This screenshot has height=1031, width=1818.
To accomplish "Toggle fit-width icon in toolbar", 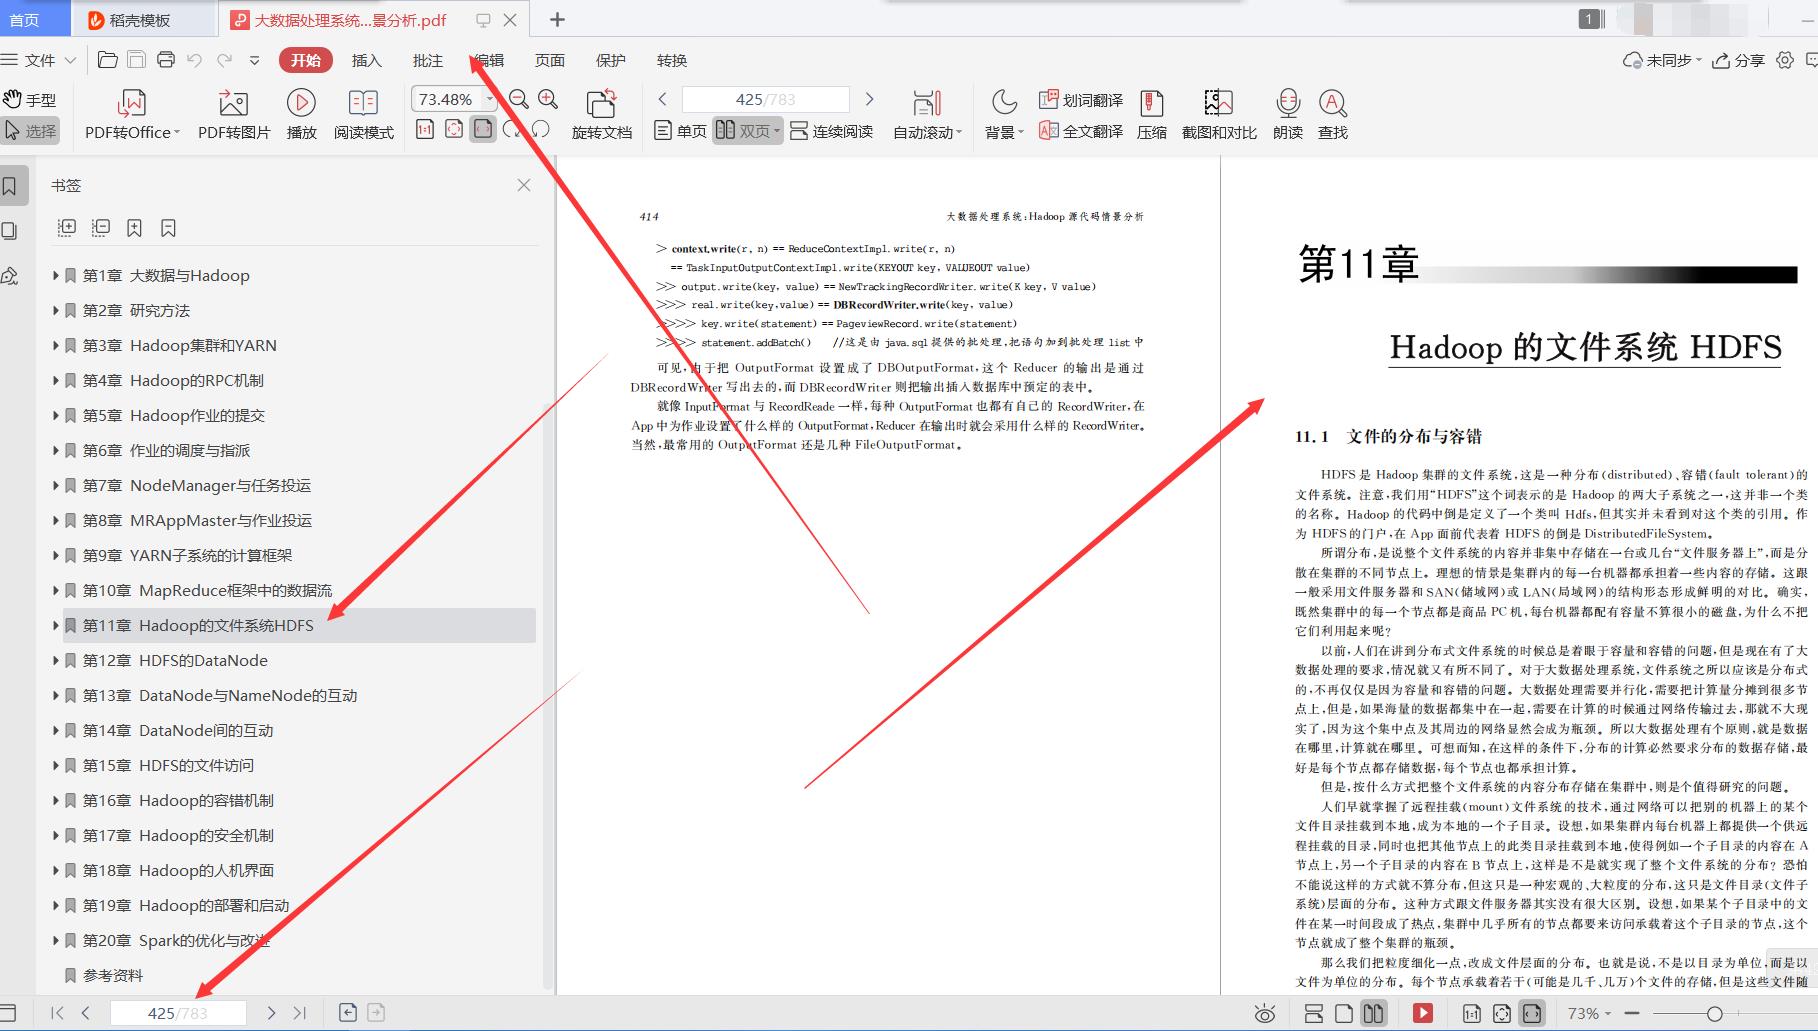I will (483, 130).
